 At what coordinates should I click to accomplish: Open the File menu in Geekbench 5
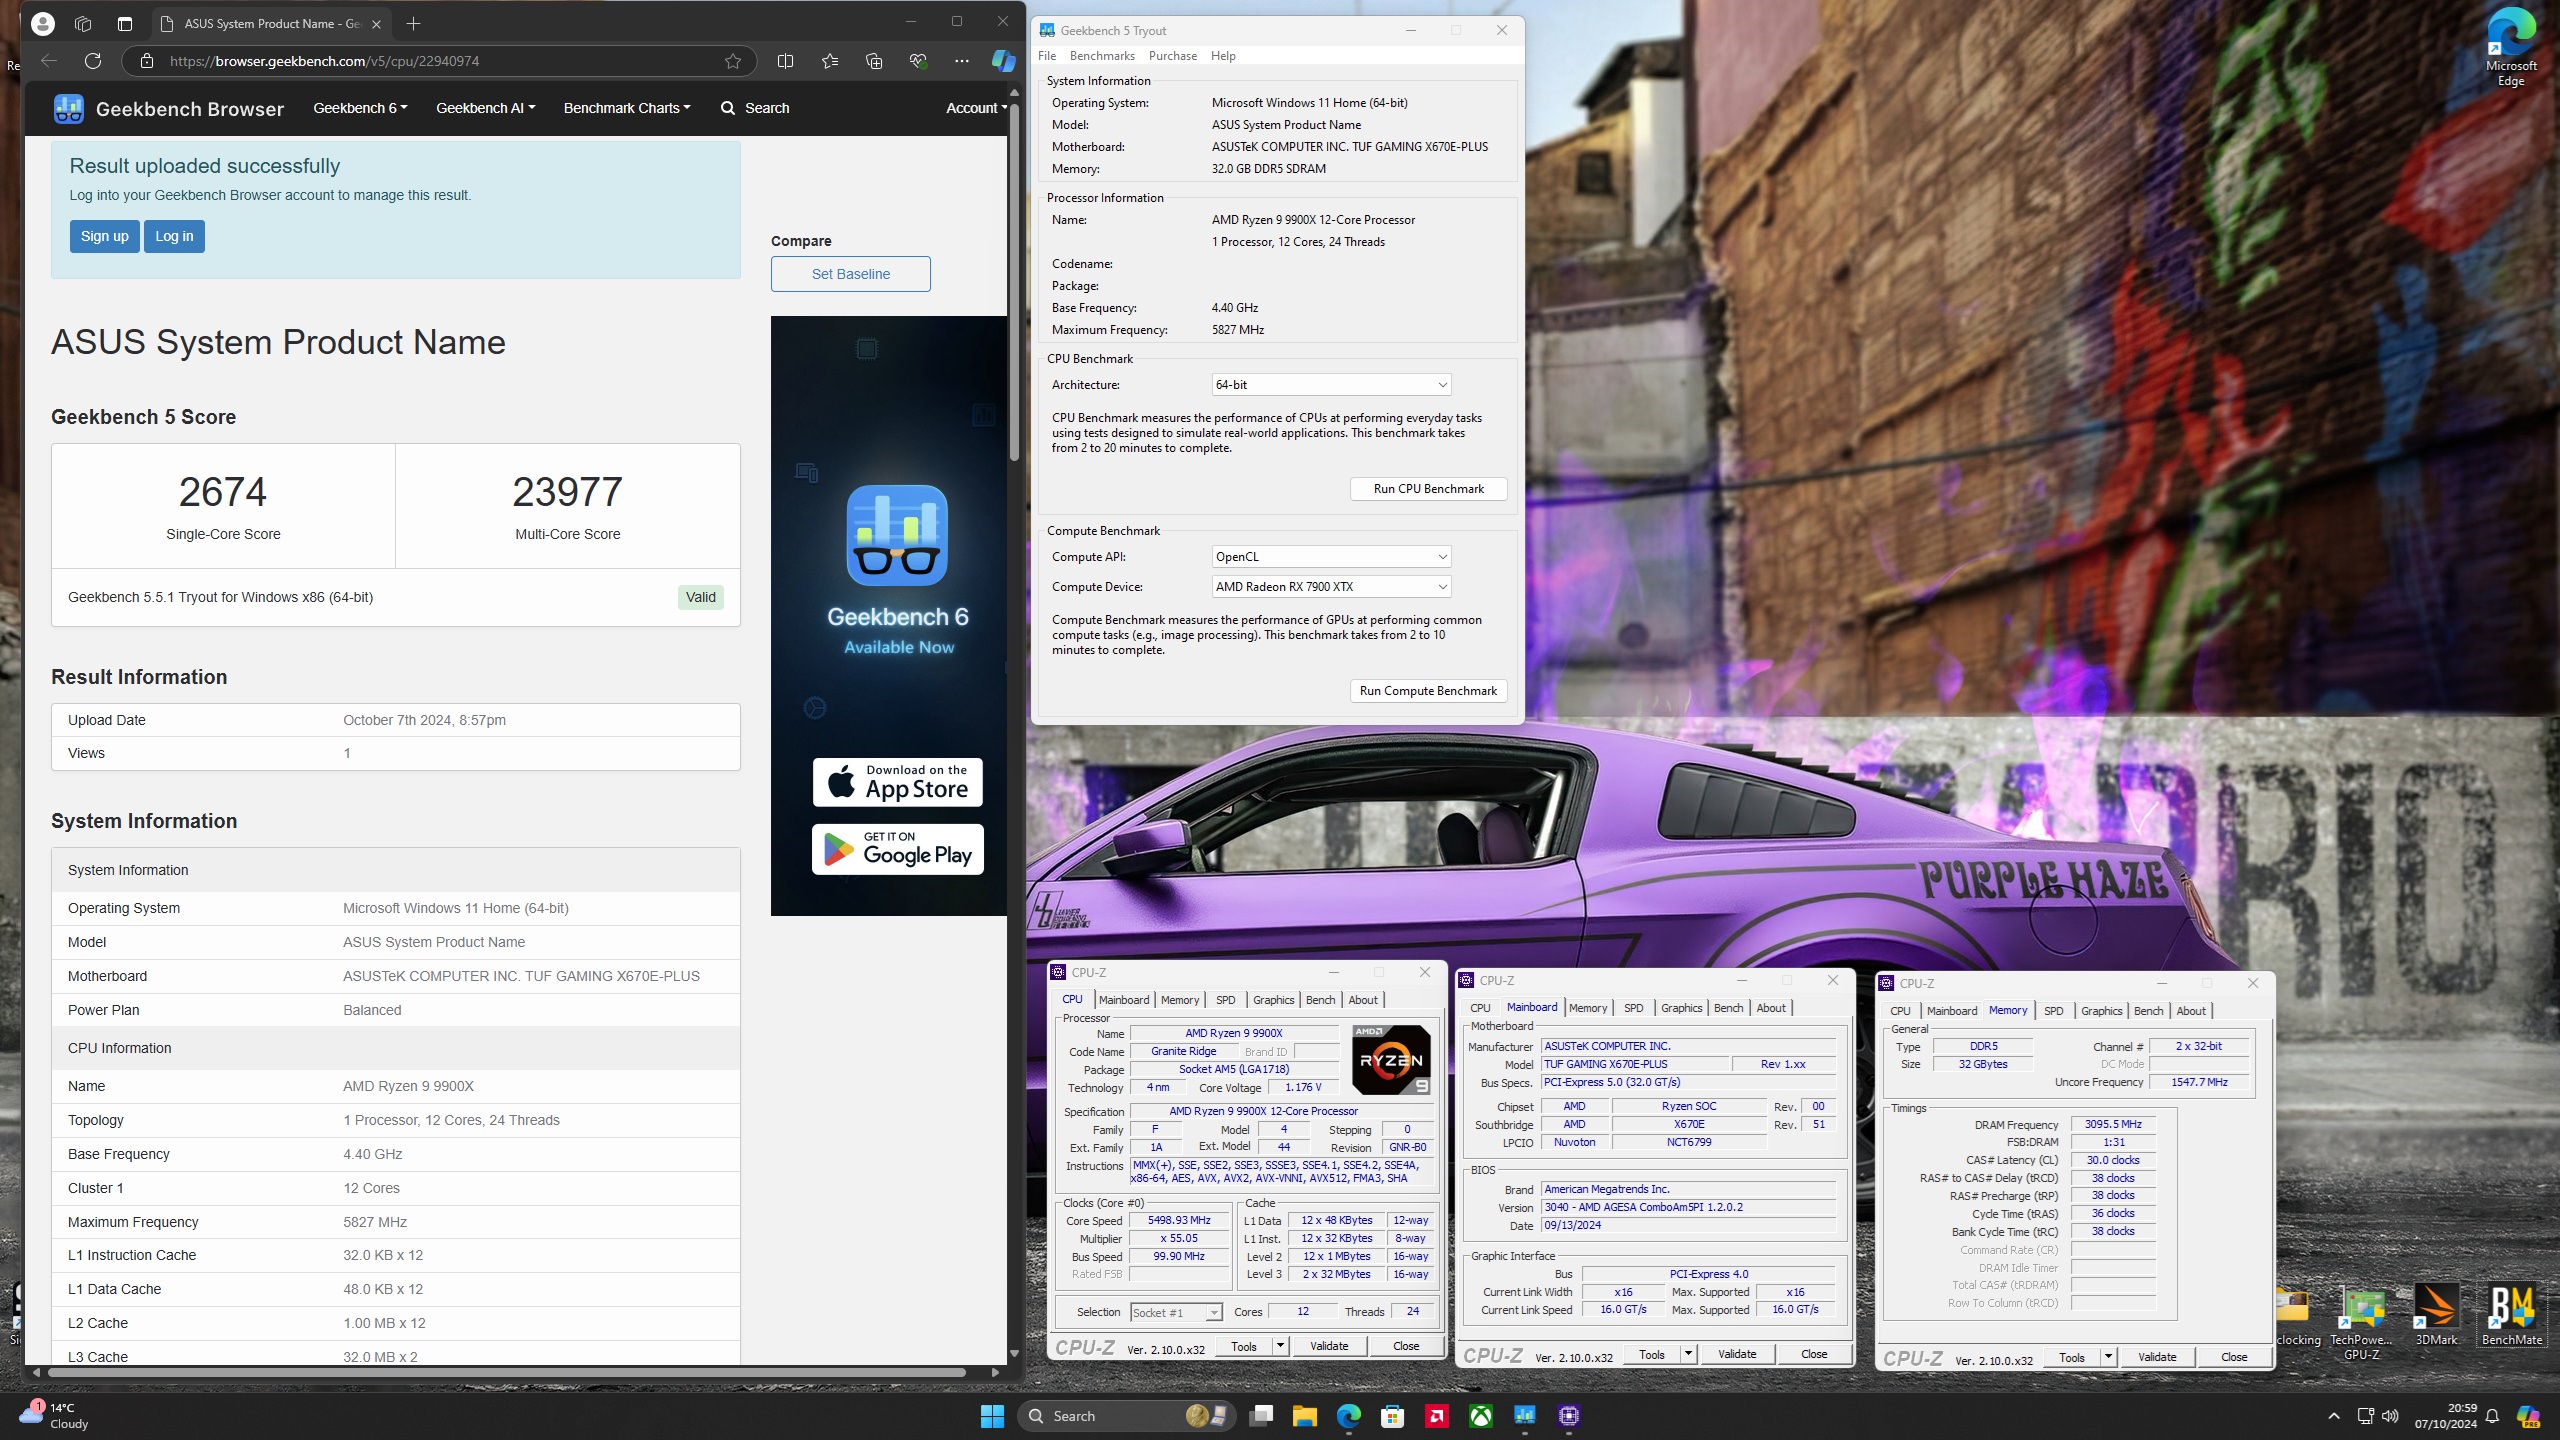1047,56
